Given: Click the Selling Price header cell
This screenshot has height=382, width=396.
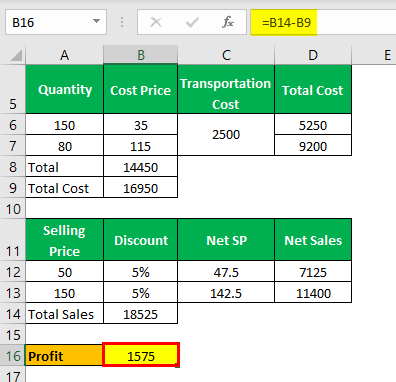Looking at the screenshot, I should [65, 240].
